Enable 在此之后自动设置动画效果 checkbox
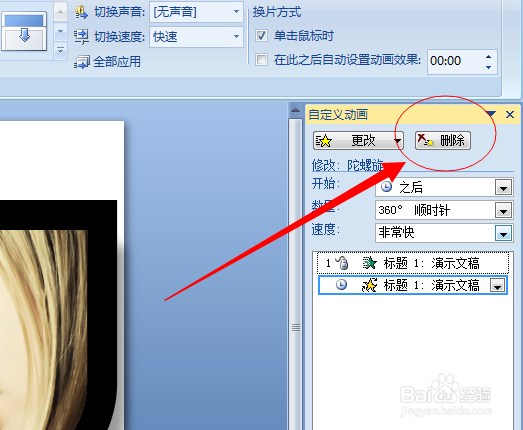 tap(261, 60)
